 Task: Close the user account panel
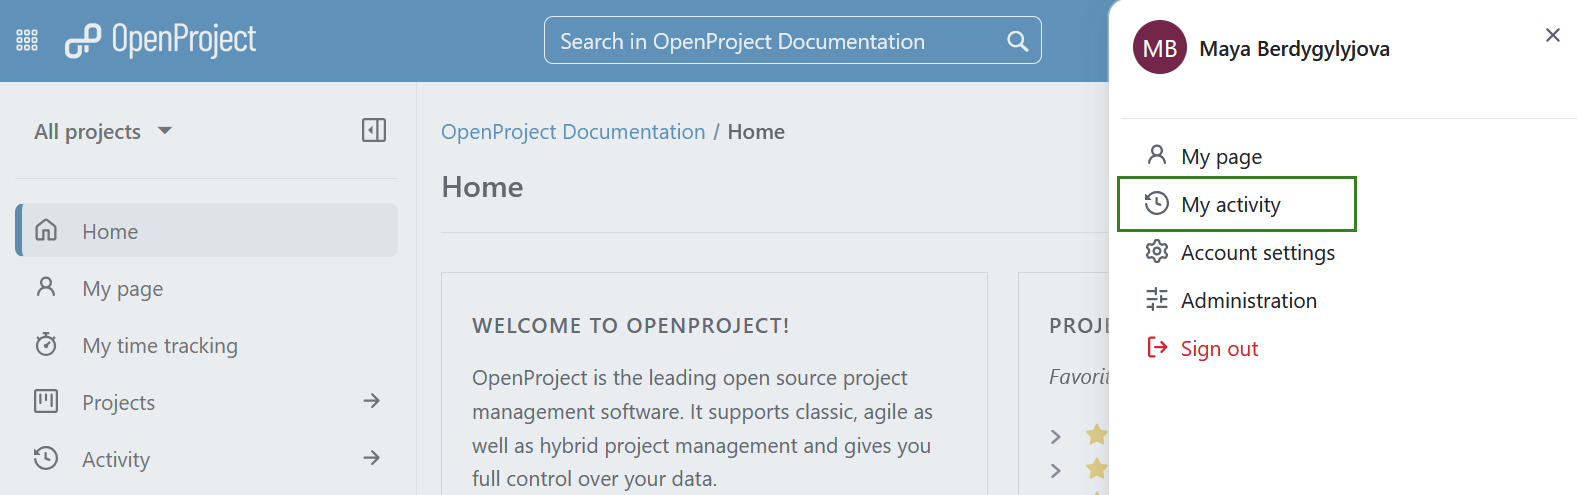[x=1552, y=35]
